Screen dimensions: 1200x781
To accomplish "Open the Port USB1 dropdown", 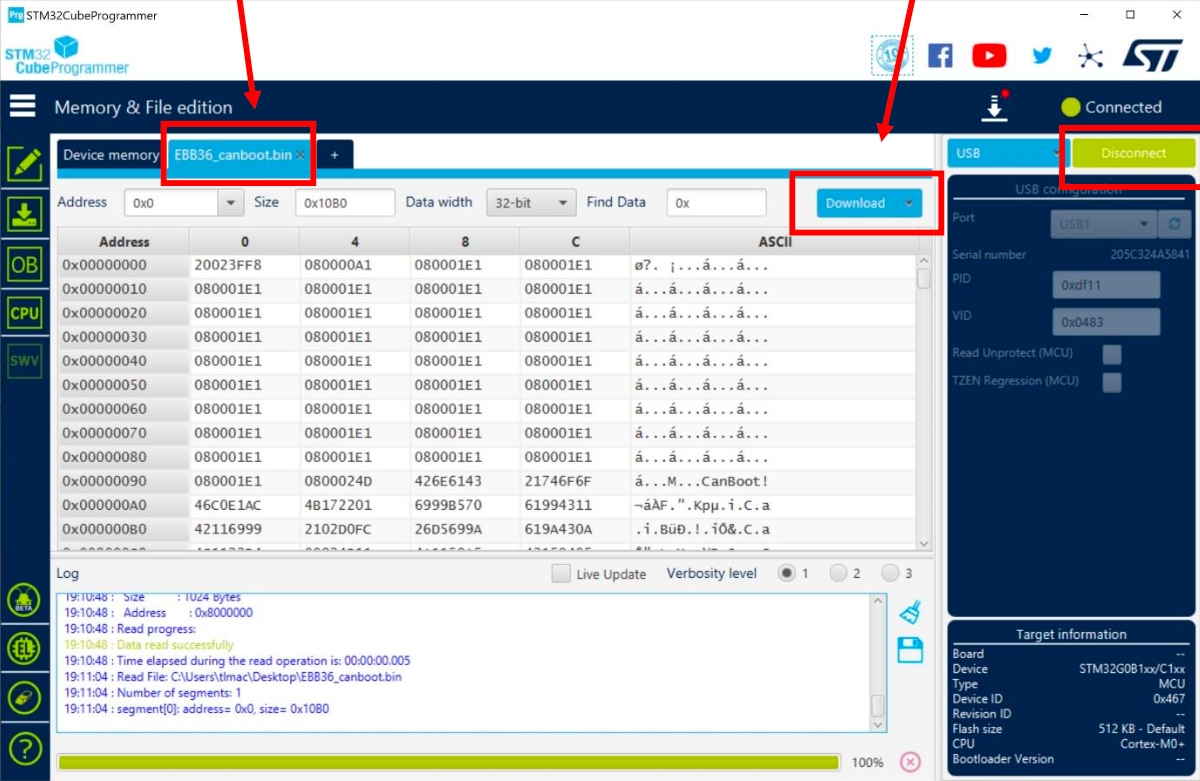I will pos(1104,224).
